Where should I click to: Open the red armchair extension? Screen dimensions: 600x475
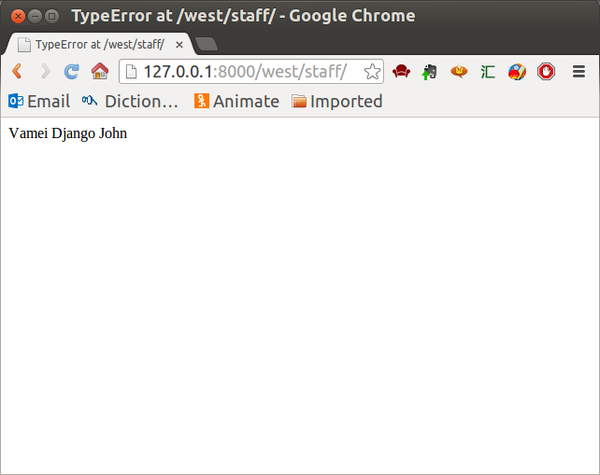(x=401, y=71)
